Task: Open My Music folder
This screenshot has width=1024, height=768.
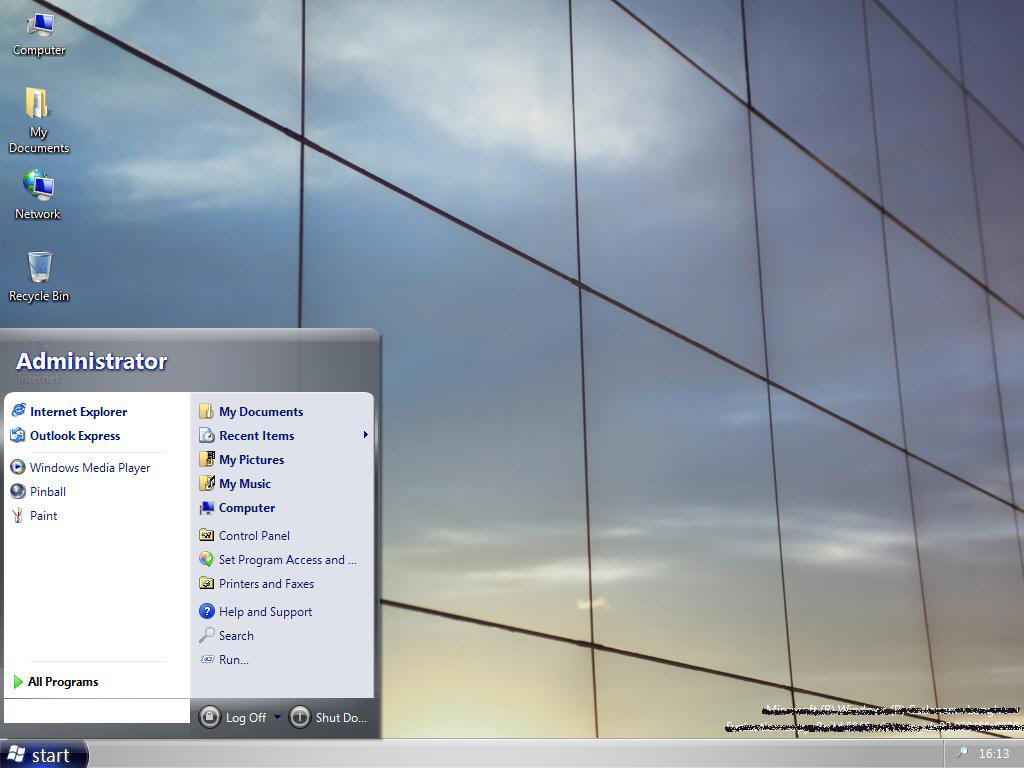Action: coord(235,484)
